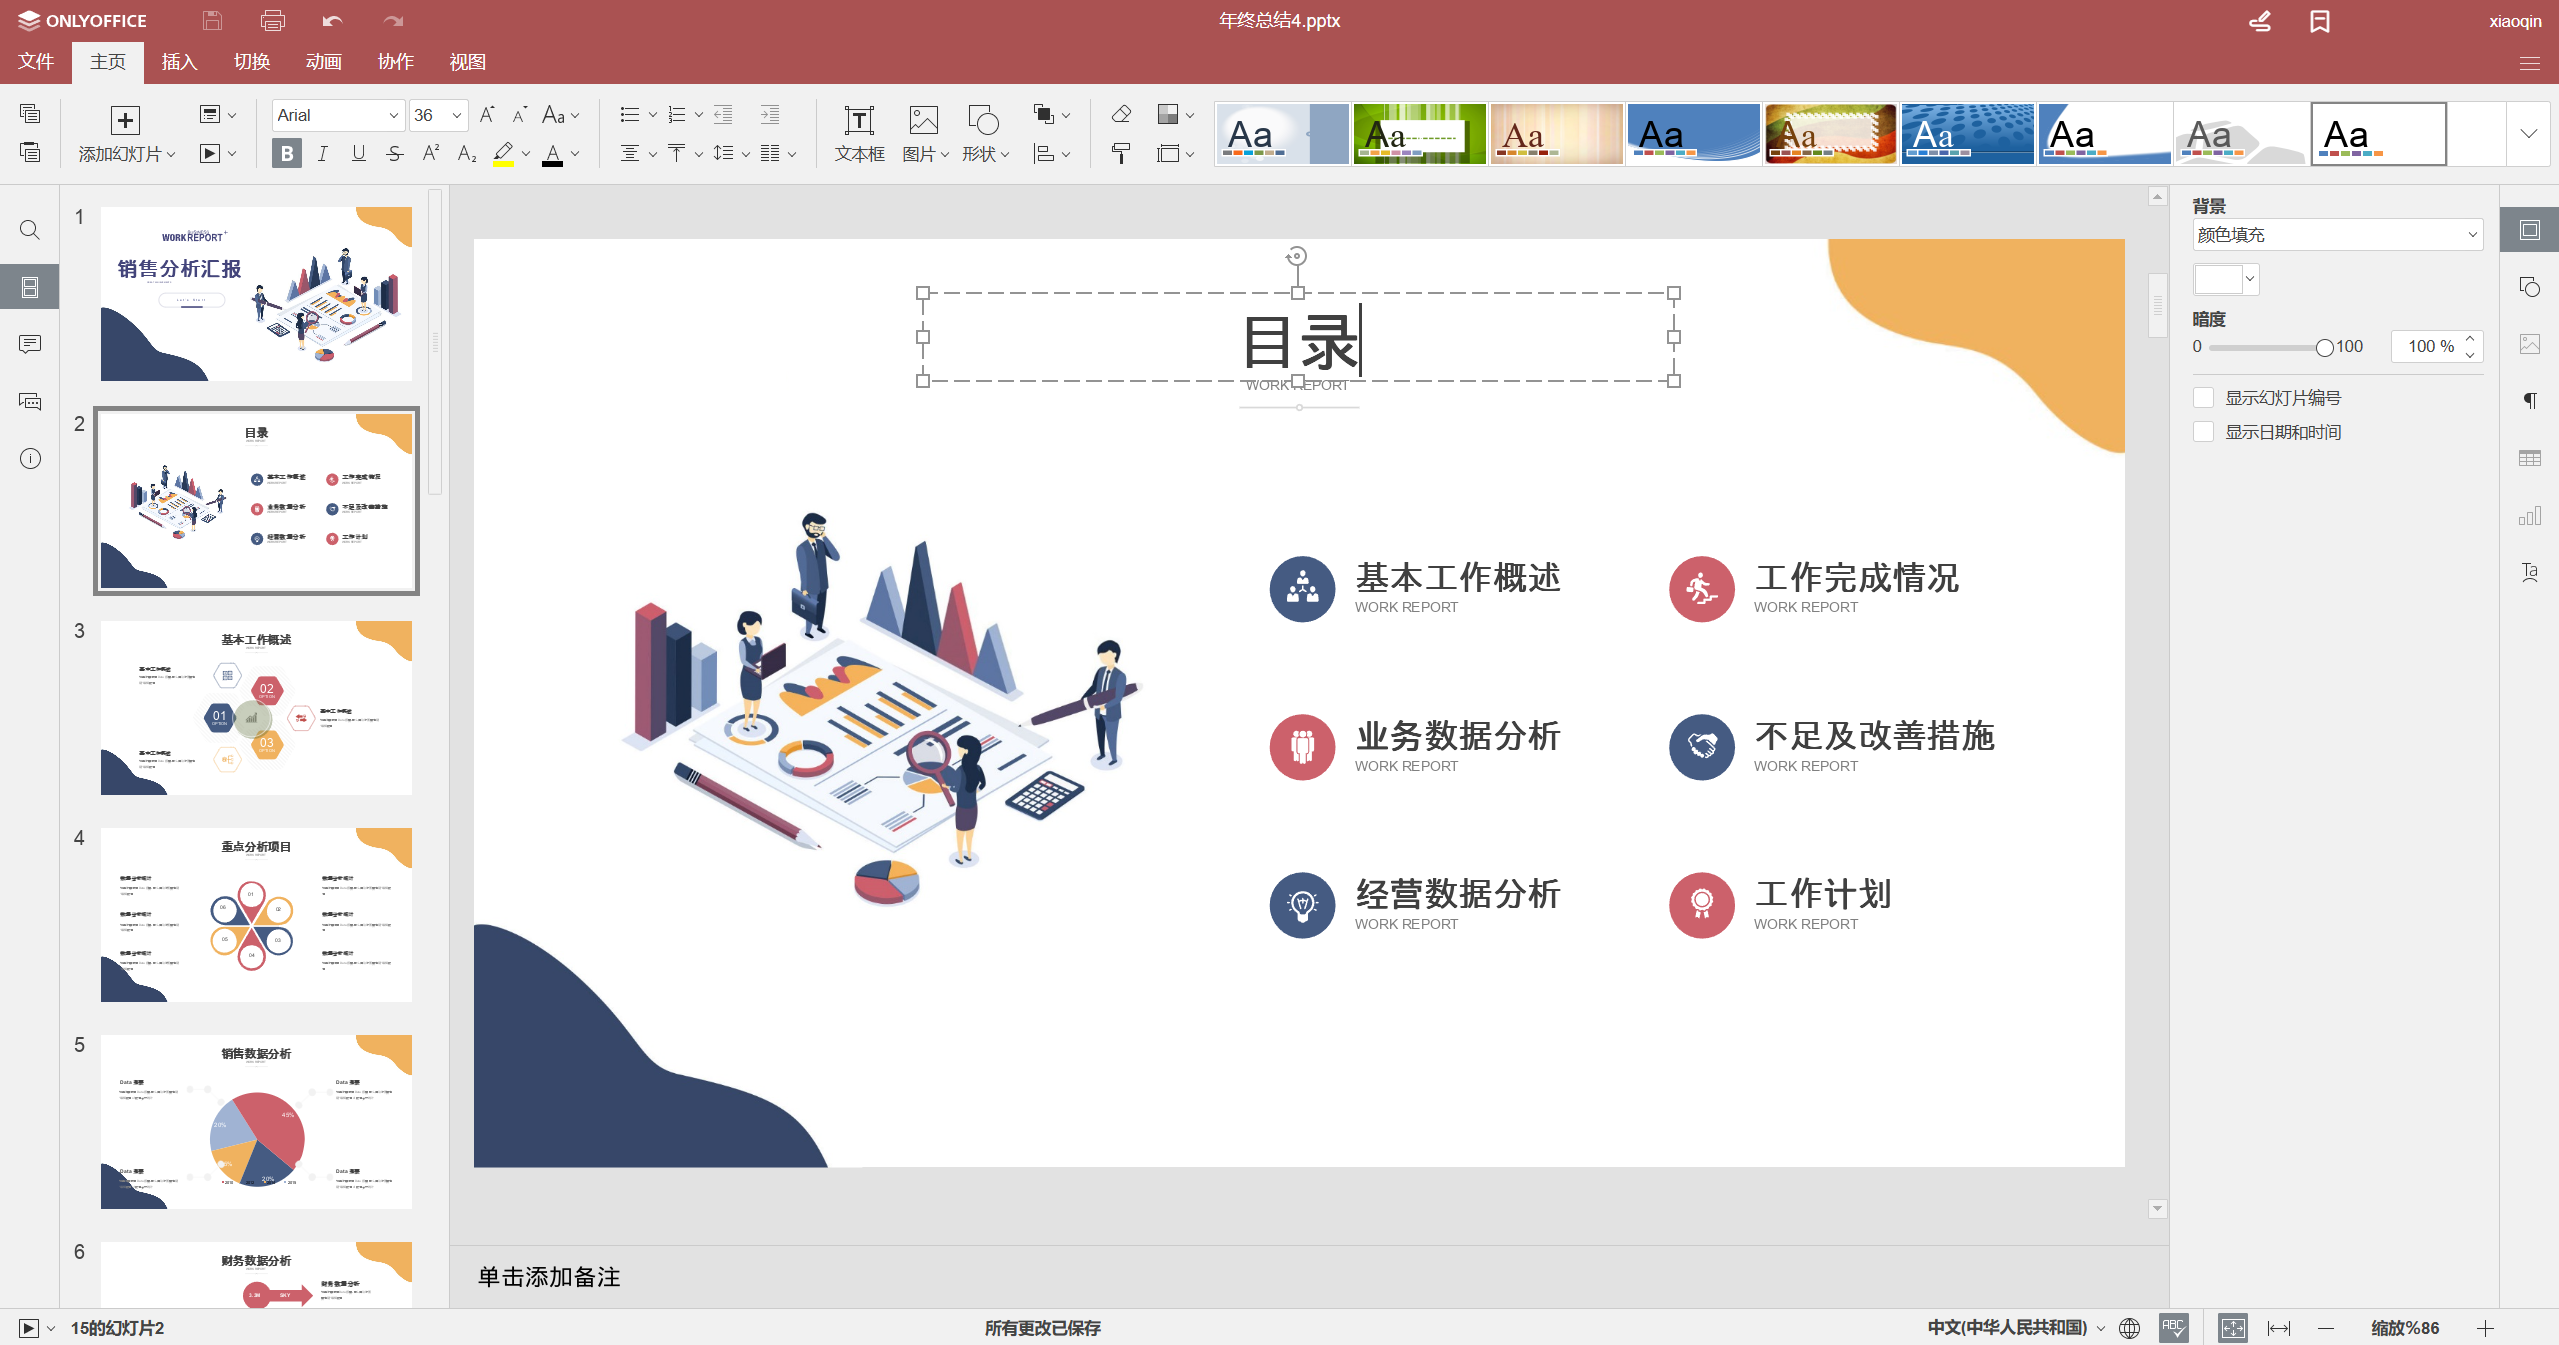Click the strikethrough text icon
2559x1345 pixels.
(x=395, y=153)
